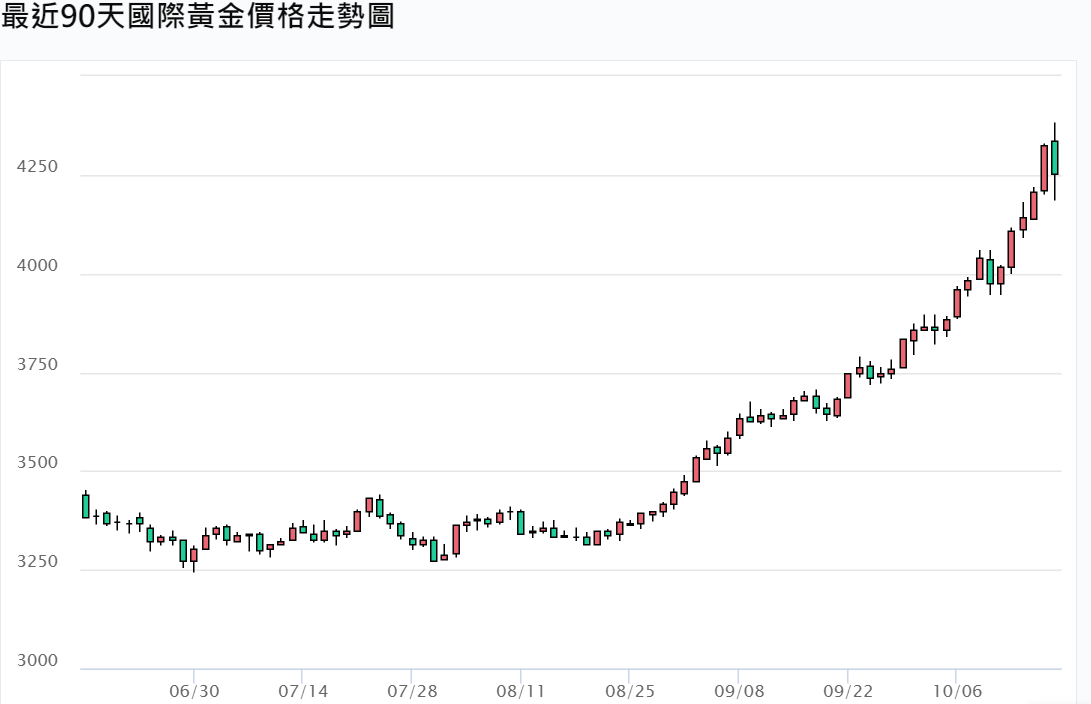Viewport: 1091px width, 704px height.
Task: Click the 3000 price label at bottom
Action: tap(38, 661)
